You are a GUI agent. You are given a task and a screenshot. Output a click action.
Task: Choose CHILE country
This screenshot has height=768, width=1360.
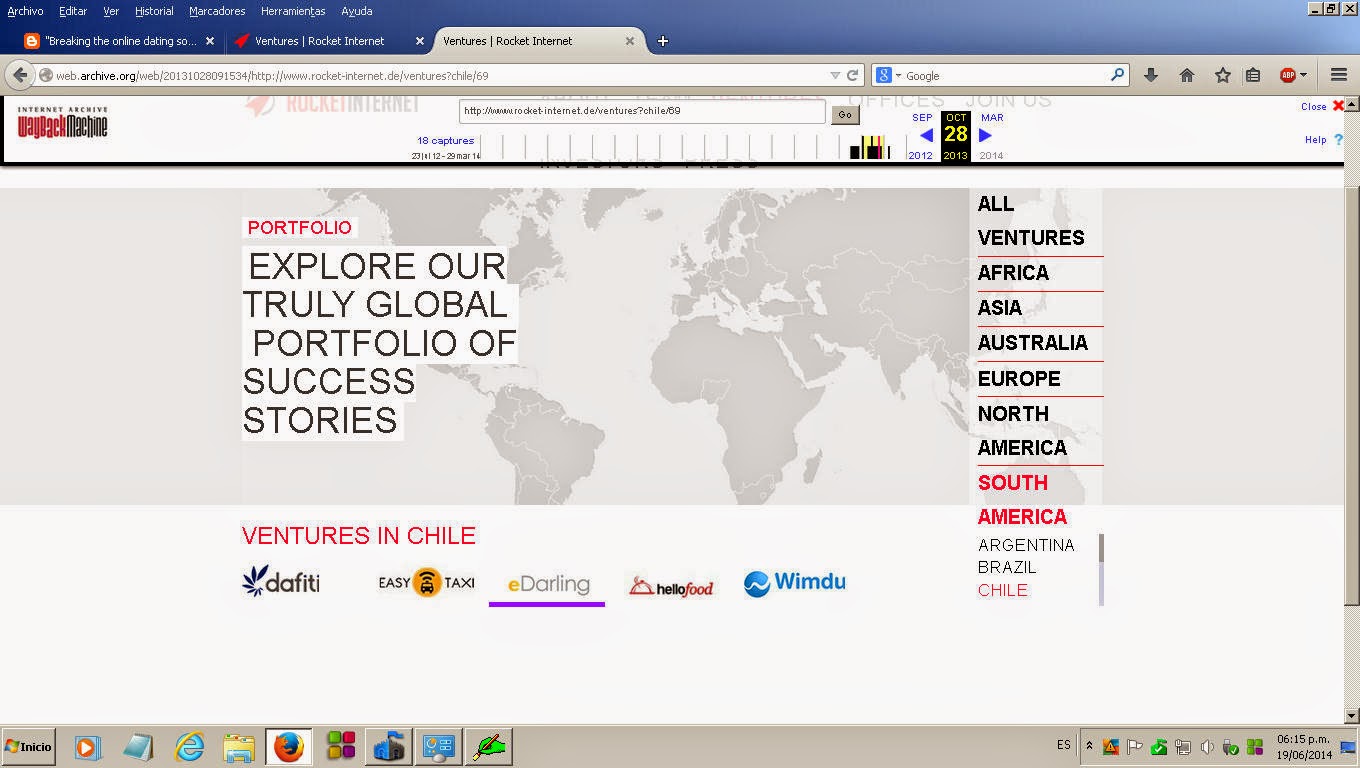coord(1003,590)
